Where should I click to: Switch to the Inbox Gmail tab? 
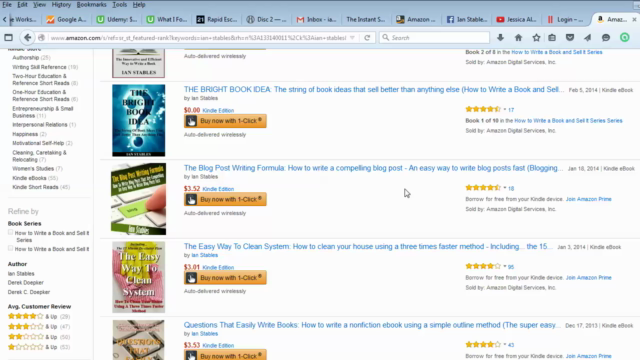point(317,19)
